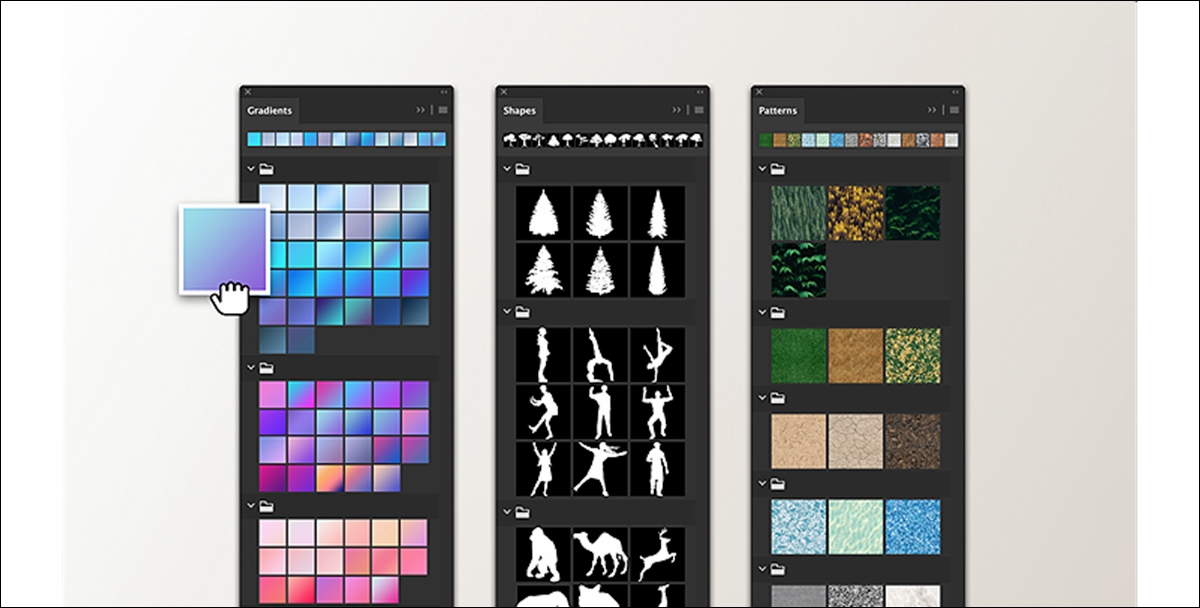Click the enlarged blue-purple gradient swatch under the hand
The width and height of the screenshot is (1200, 608).
(224, 249)
